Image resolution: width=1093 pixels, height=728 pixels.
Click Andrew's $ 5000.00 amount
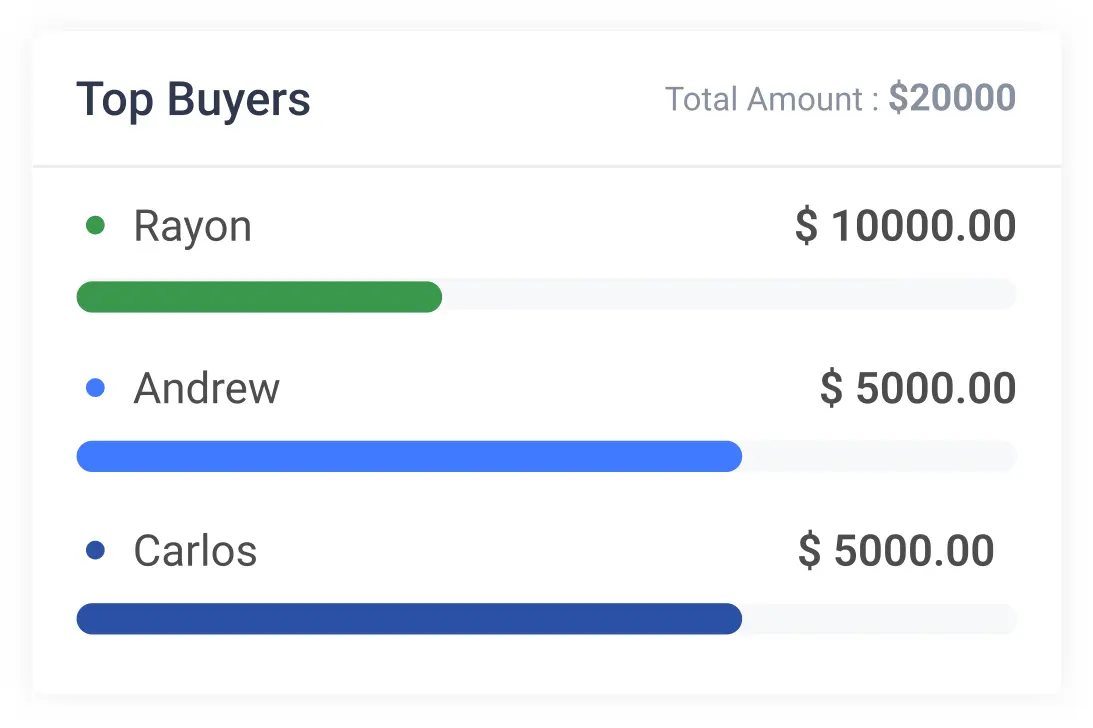coord(918,388)
